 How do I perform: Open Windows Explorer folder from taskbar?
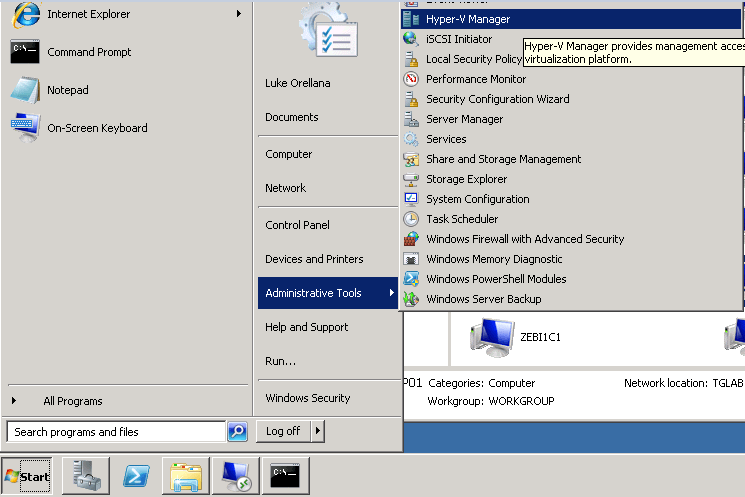tap(186, 476)
